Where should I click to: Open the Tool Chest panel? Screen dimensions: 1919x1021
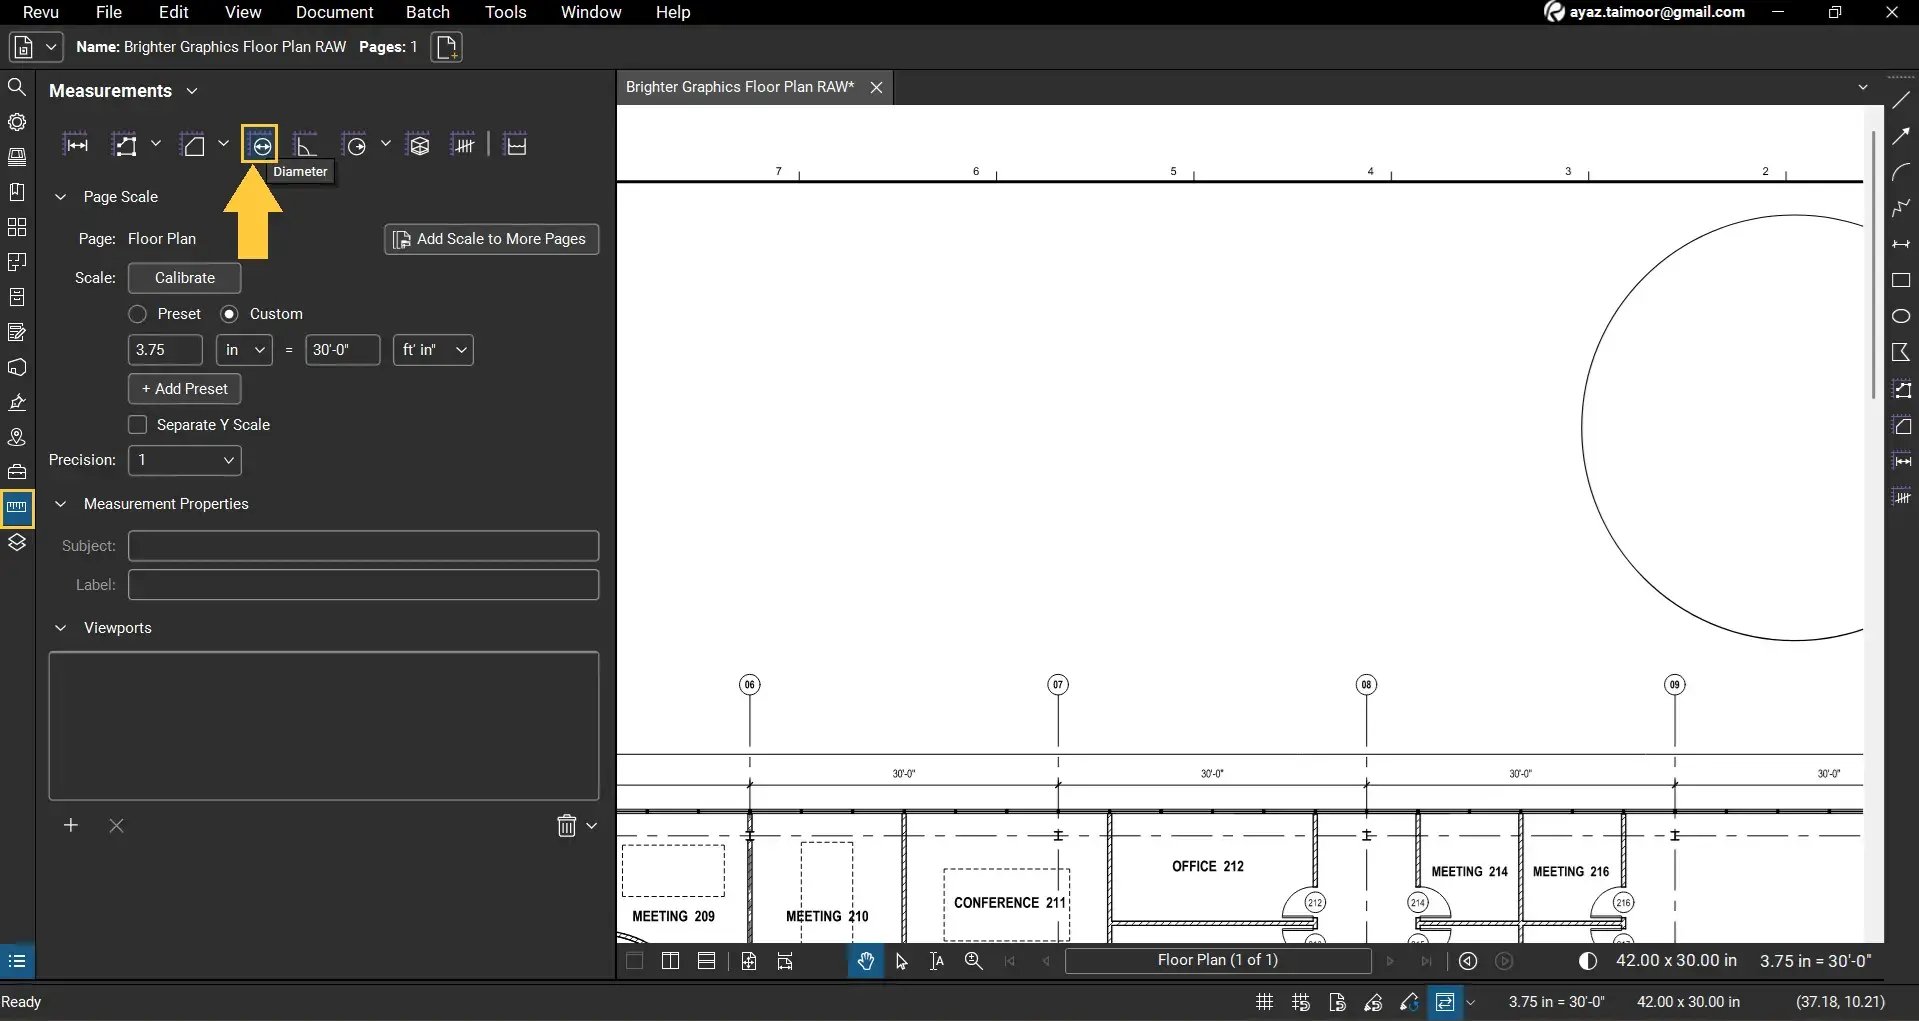pyautogui.click(x=17, y=471)
